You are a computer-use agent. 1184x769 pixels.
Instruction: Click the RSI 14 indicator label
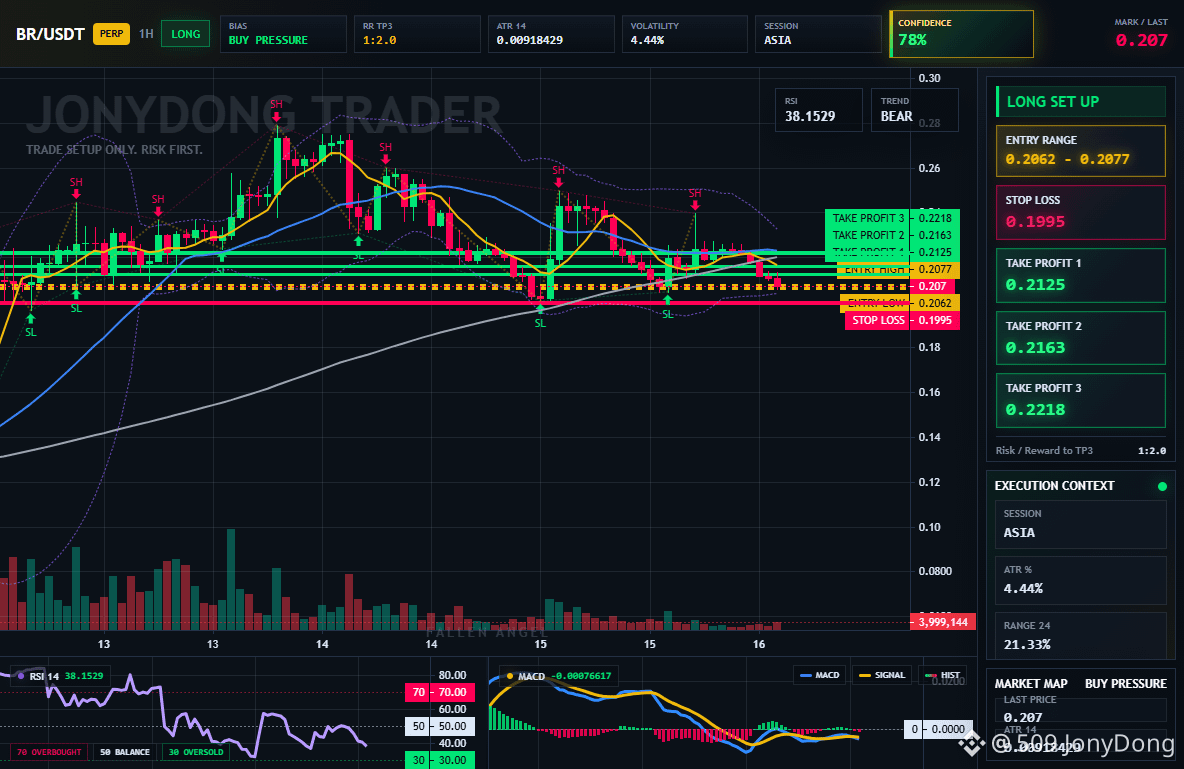[x=59, y=676]
